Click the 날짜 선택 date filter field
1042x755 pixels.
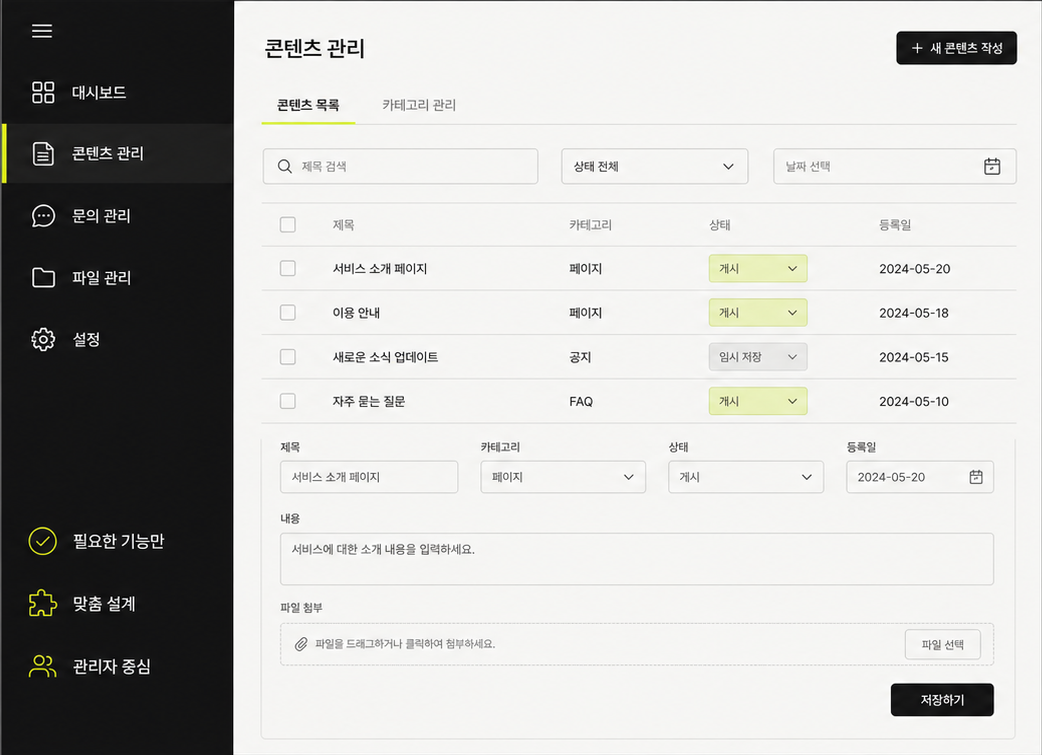tap(895, 166)
